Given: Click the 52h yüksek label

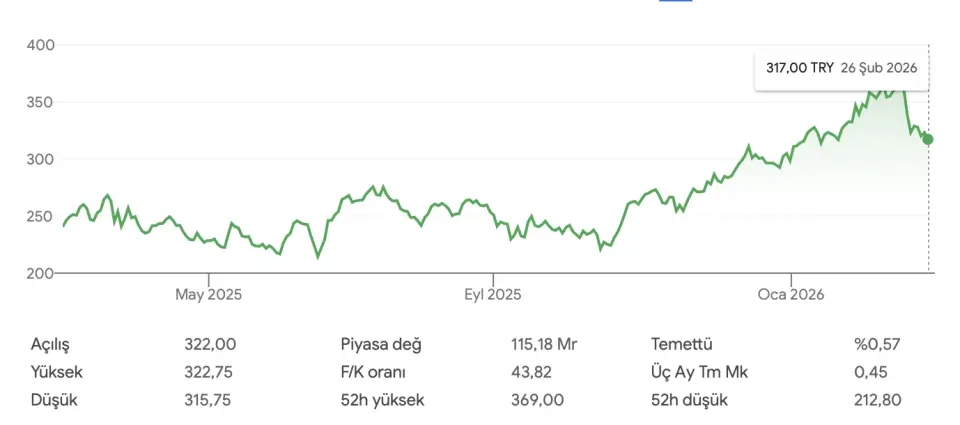Looking at the screenshot, I should [x=383, y=400].
